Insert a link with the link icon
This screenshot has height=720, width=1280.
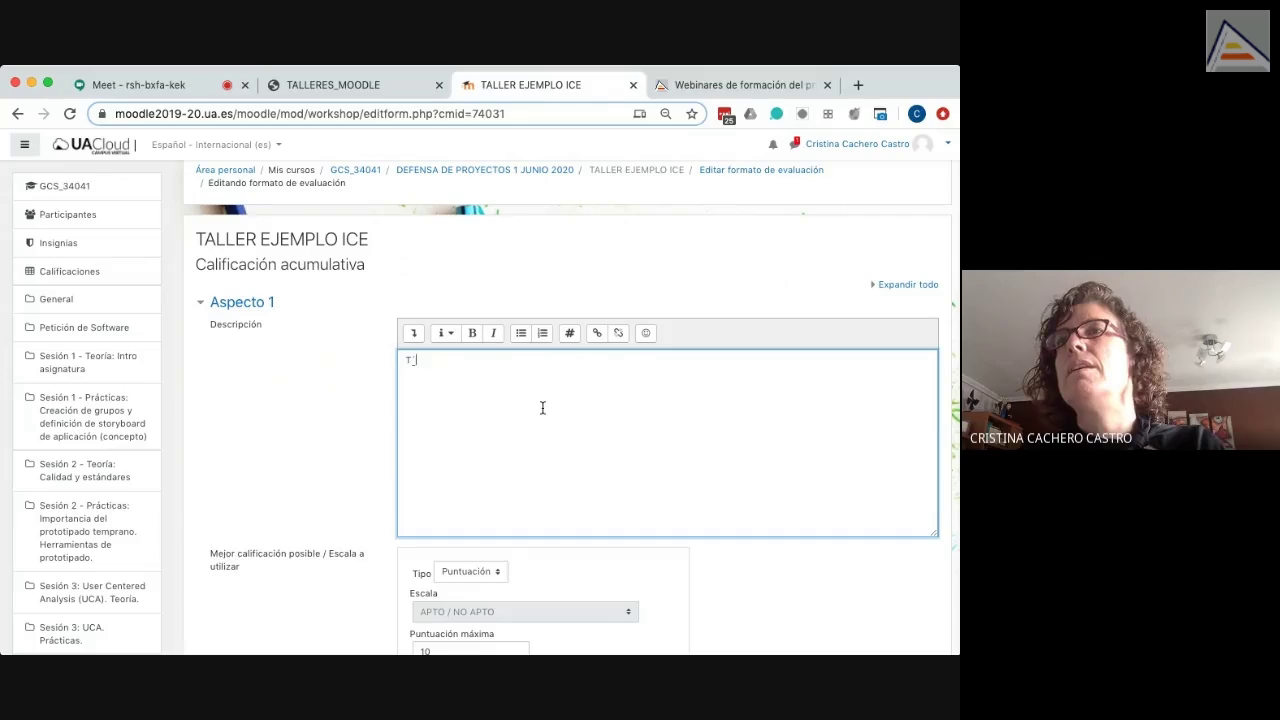(597, 333)
